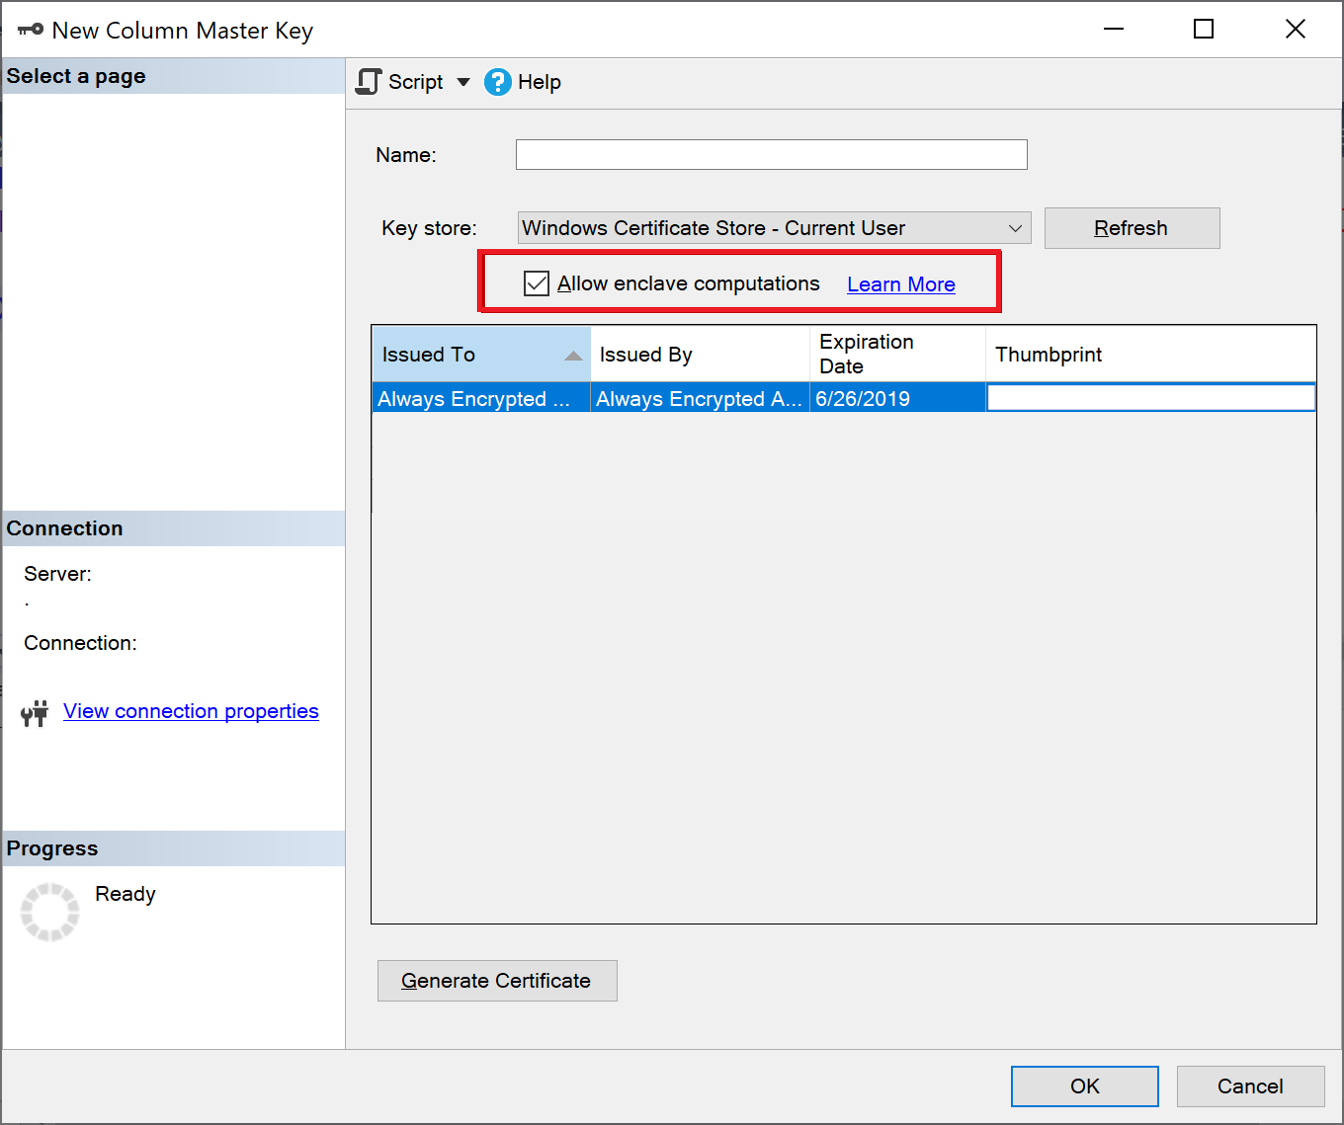Expand the Script dropdown arrow
Screen dimensions: 1344x1125
[464, 81]
